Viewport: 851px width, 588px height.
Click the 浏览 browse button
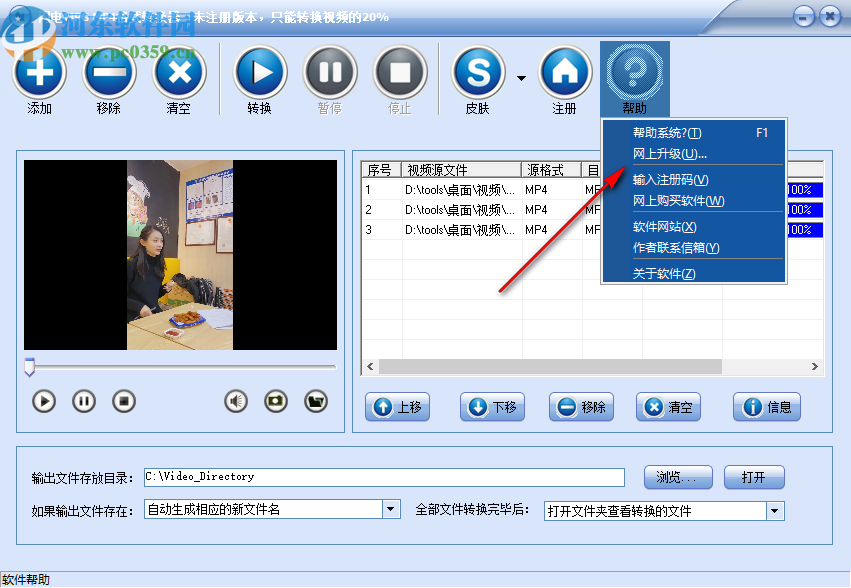coord(677,477)
